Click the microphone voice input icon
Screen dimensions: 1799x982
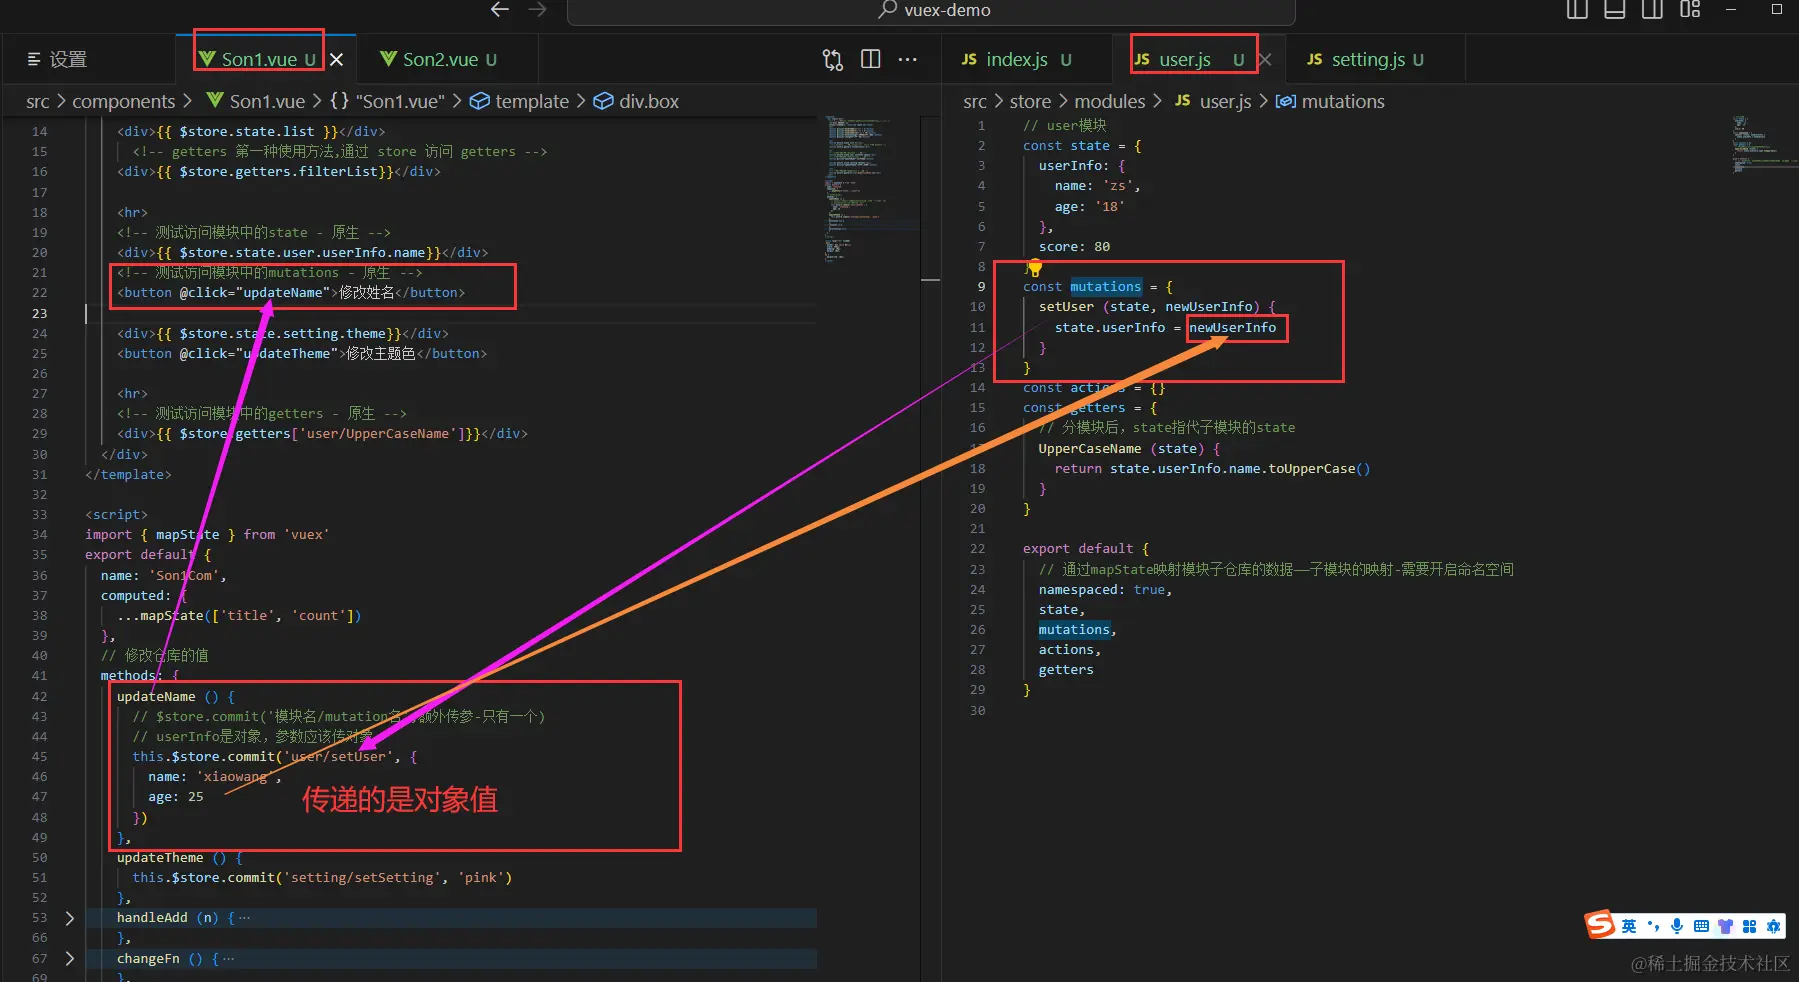click(1677, 926)
